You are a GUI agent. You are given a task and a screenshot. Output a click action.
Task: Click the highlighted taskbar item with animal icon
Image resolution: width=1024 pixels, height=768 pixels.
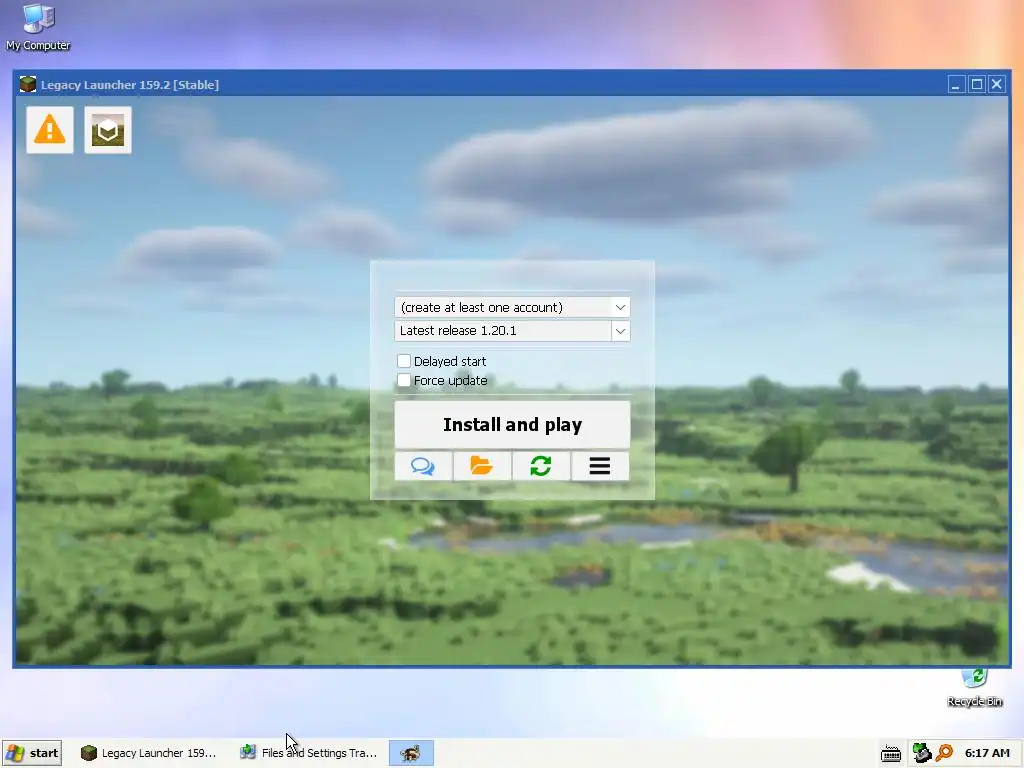click(411, 753)
